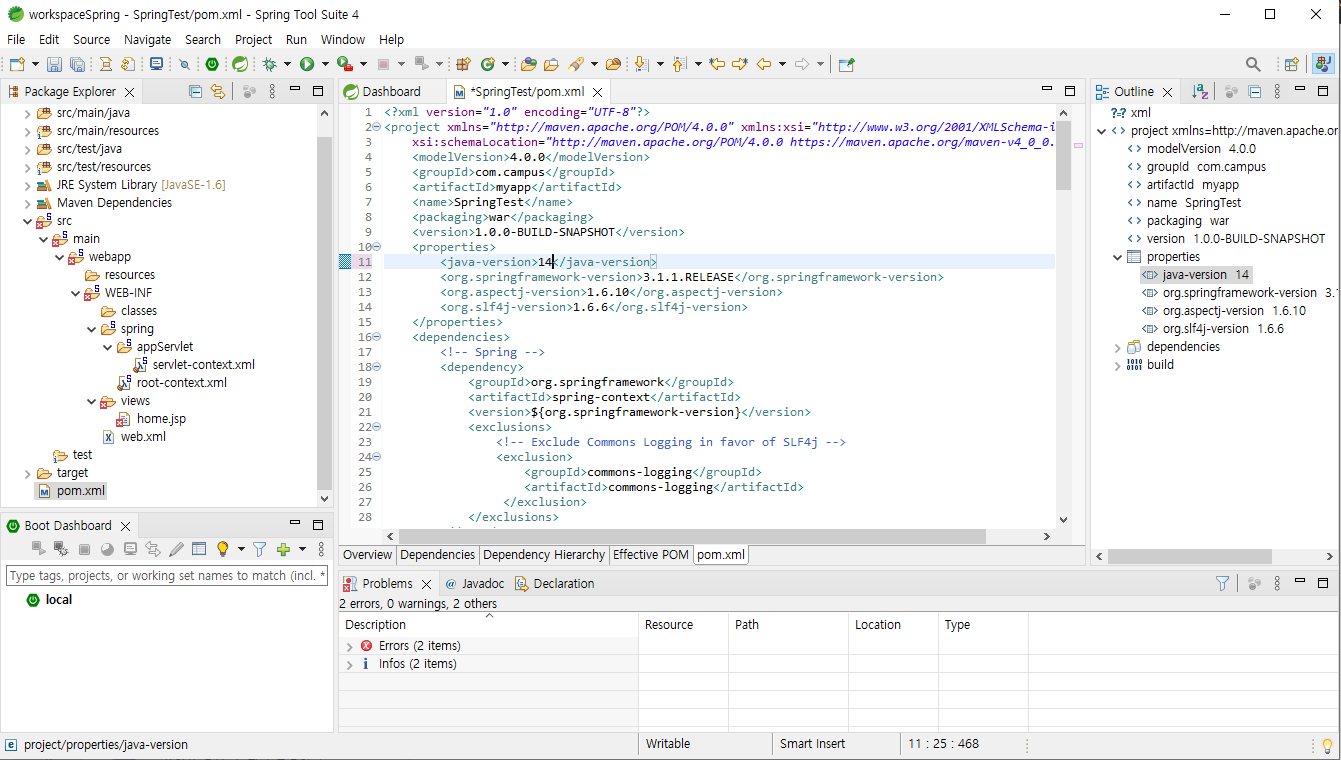Viewport: 1341px width, 760px height.
Task: Click the Pin Editor toolbar icon
Action: pos(847,64)
